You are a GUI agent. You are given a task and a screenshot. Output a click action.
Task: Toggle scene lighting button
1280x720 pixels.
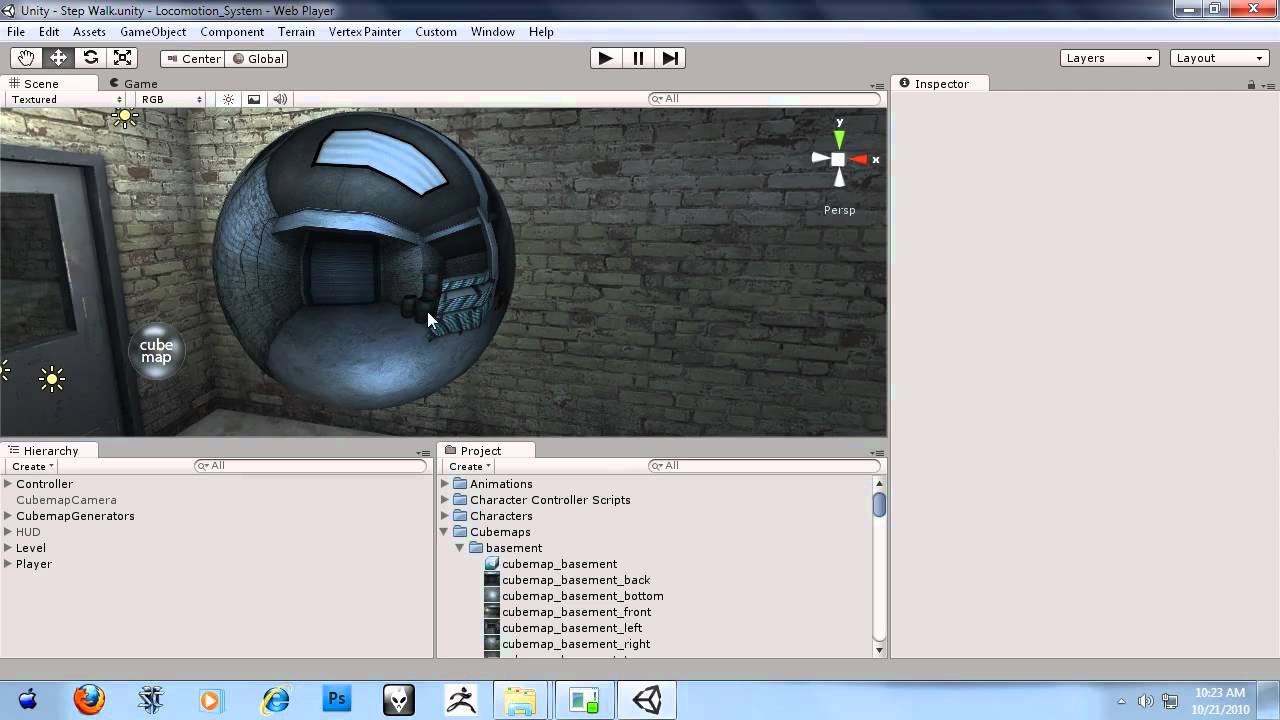[229, 99]
